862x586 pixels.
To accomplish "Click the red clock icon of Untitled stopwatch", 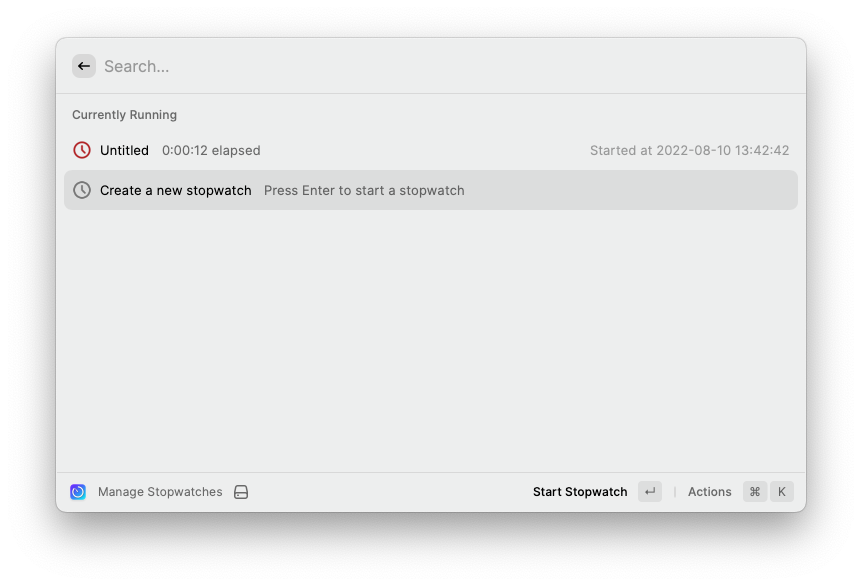I will [82, 150].
